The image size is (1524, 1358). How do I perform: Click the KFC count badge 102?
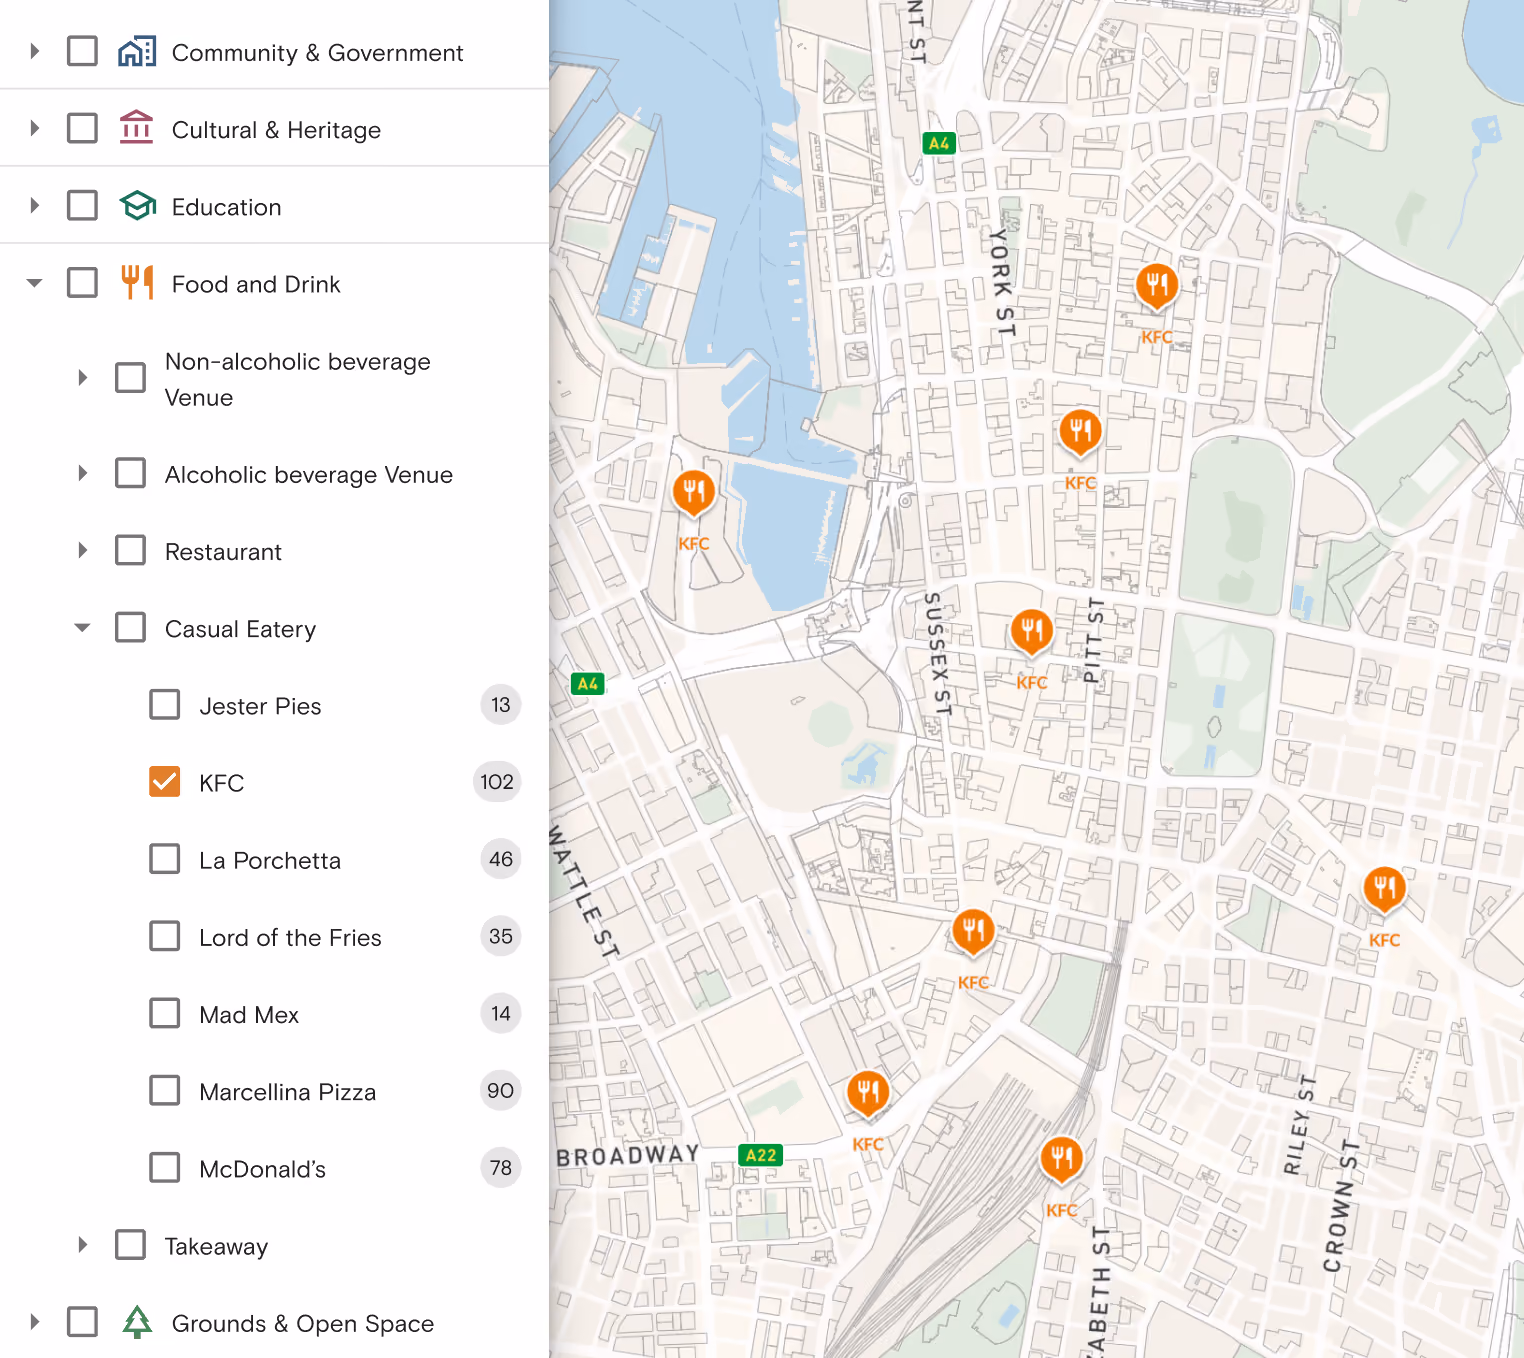point(497,782)
